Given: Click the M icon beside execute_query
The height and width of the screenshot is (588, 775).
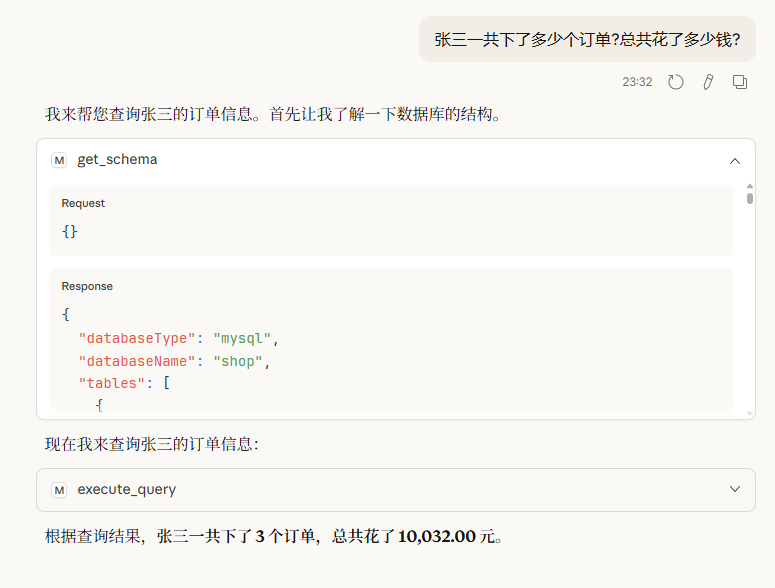Looking at the screenshot, I should tap(59, 490).
